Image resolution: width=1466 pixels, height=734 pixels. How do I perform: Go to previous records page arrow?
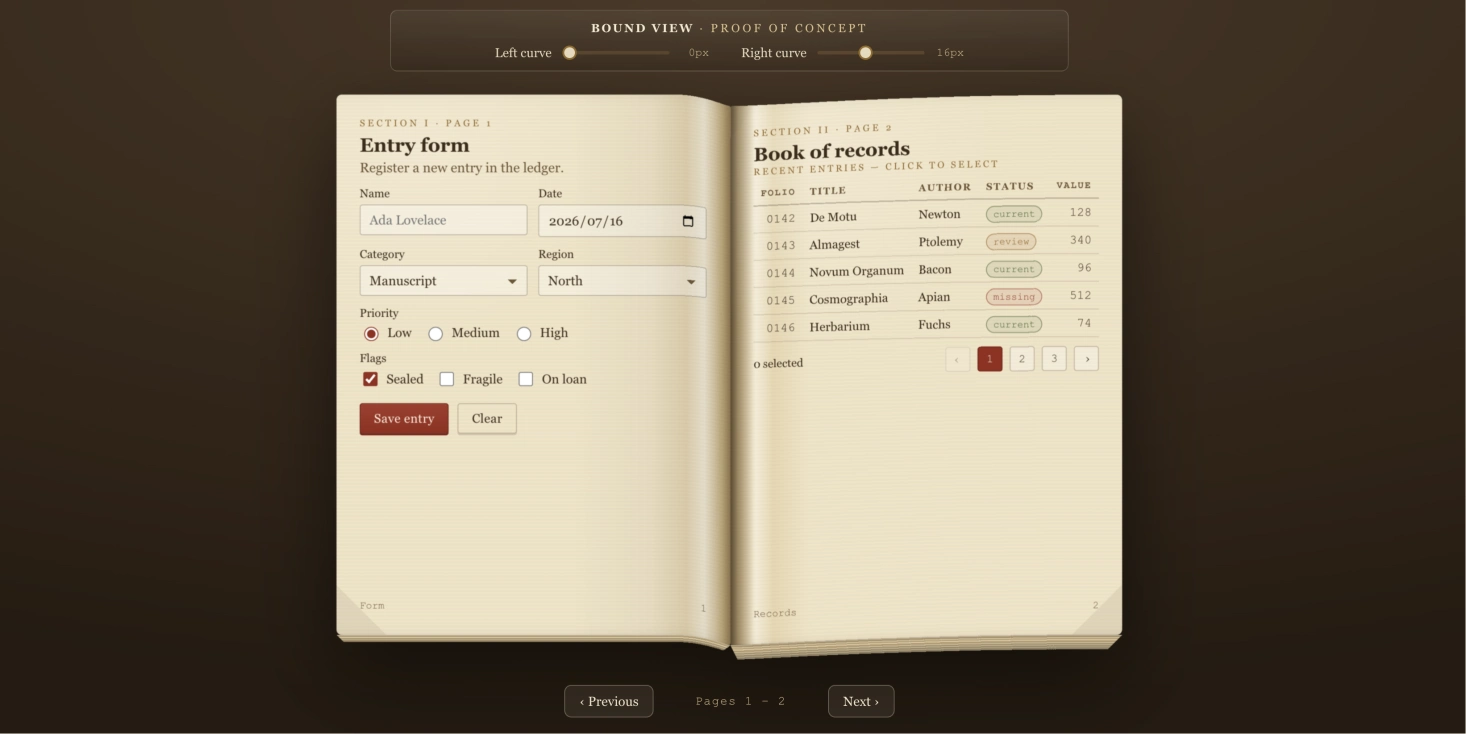957,359
